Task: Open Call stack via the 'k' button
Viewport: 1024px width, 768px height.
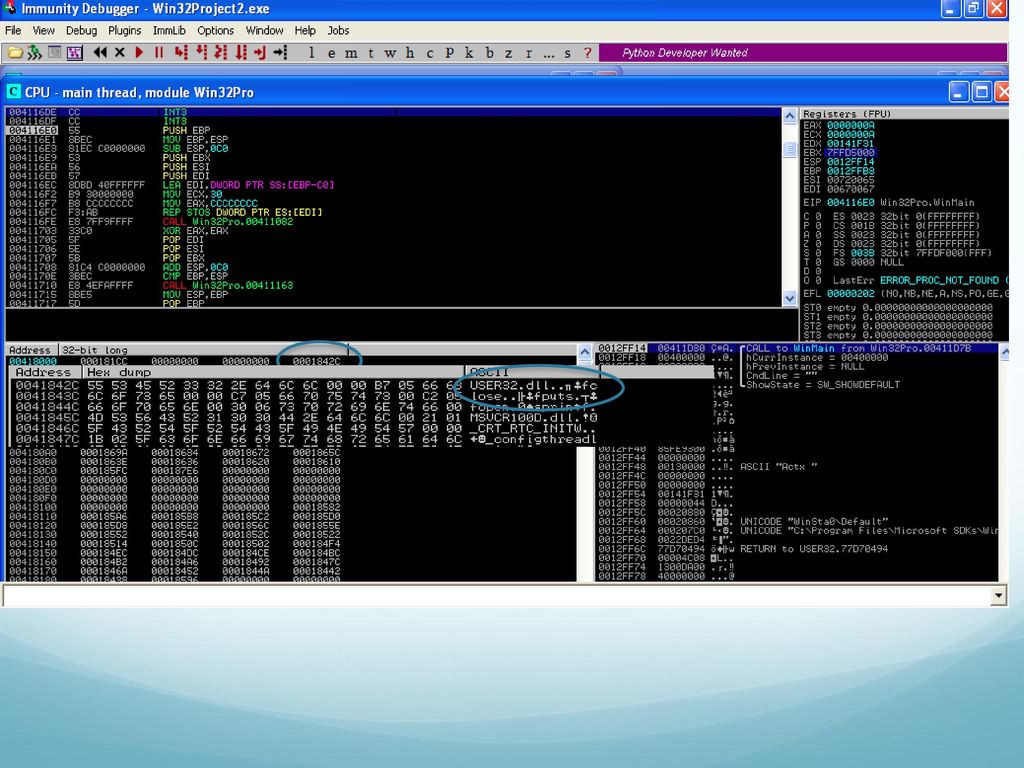Action: 469,53
